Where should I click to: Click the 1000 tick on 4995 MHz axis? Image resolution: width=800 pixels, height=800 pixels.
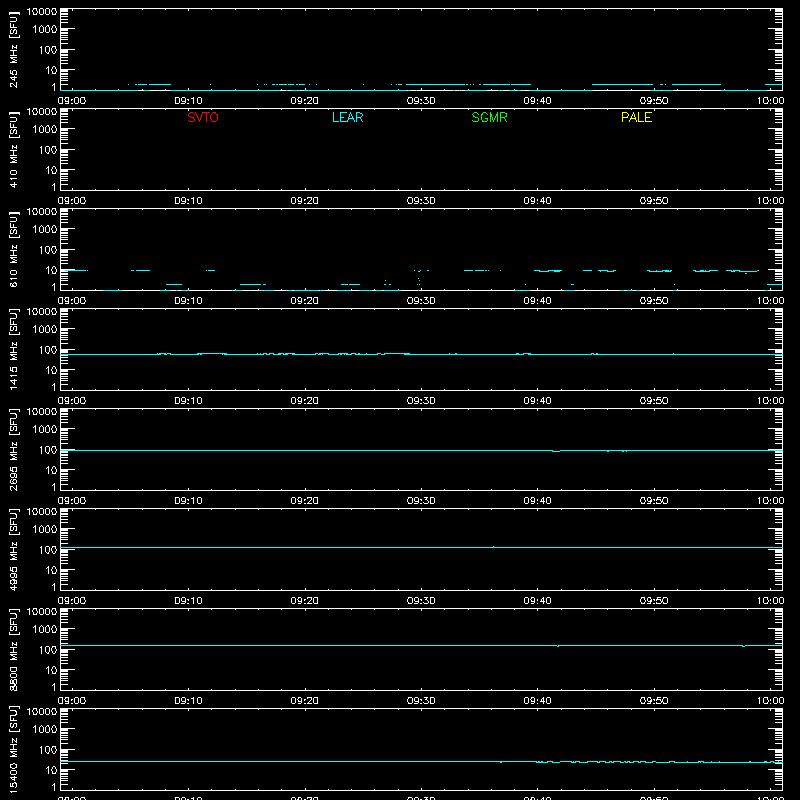(45, 530)
